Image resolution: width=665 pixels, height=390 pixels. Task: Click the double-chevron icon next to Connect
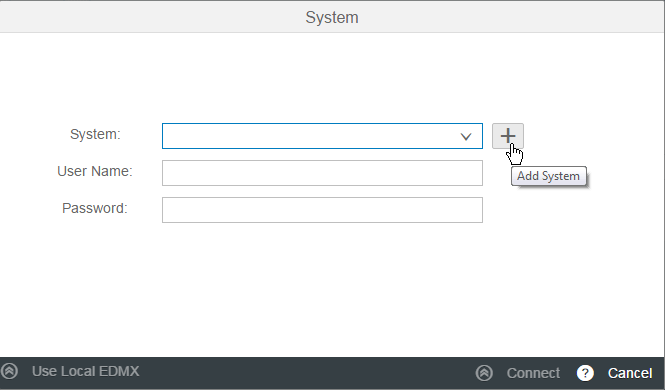pyautogui.click(x=484, y=373)
